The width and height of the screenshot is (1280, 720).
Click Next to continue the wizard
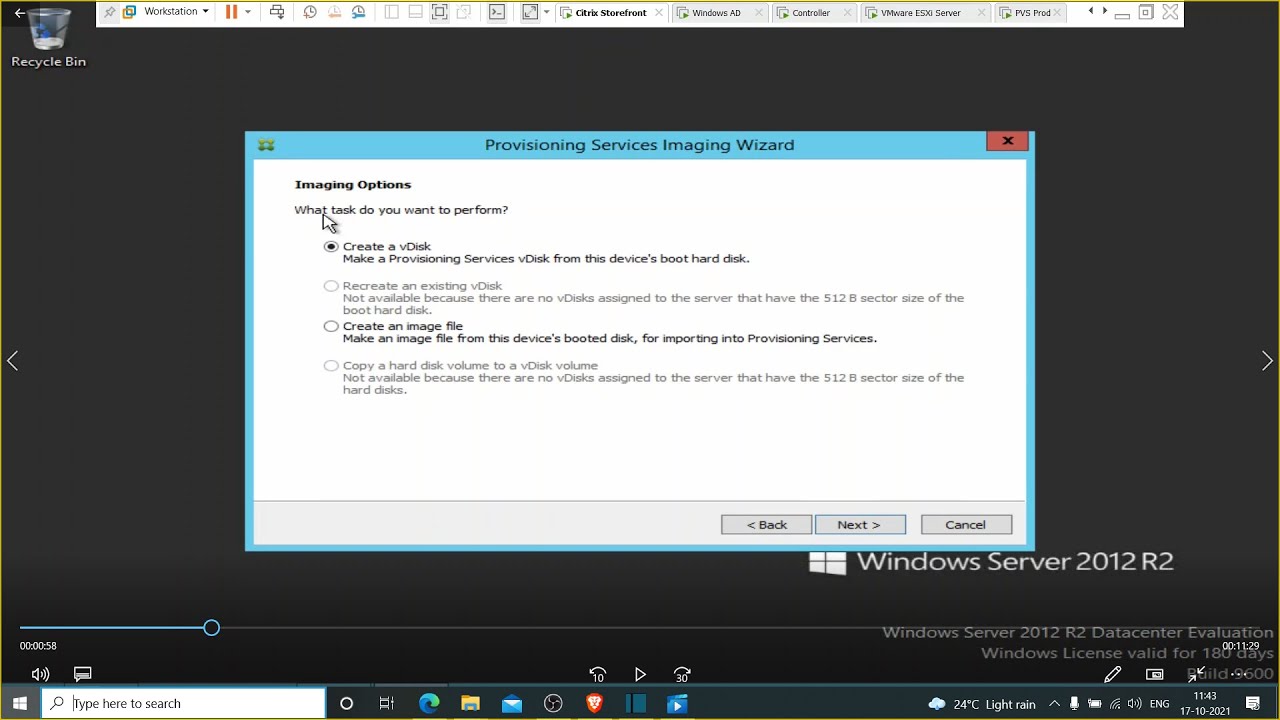[x=860, y=525]
